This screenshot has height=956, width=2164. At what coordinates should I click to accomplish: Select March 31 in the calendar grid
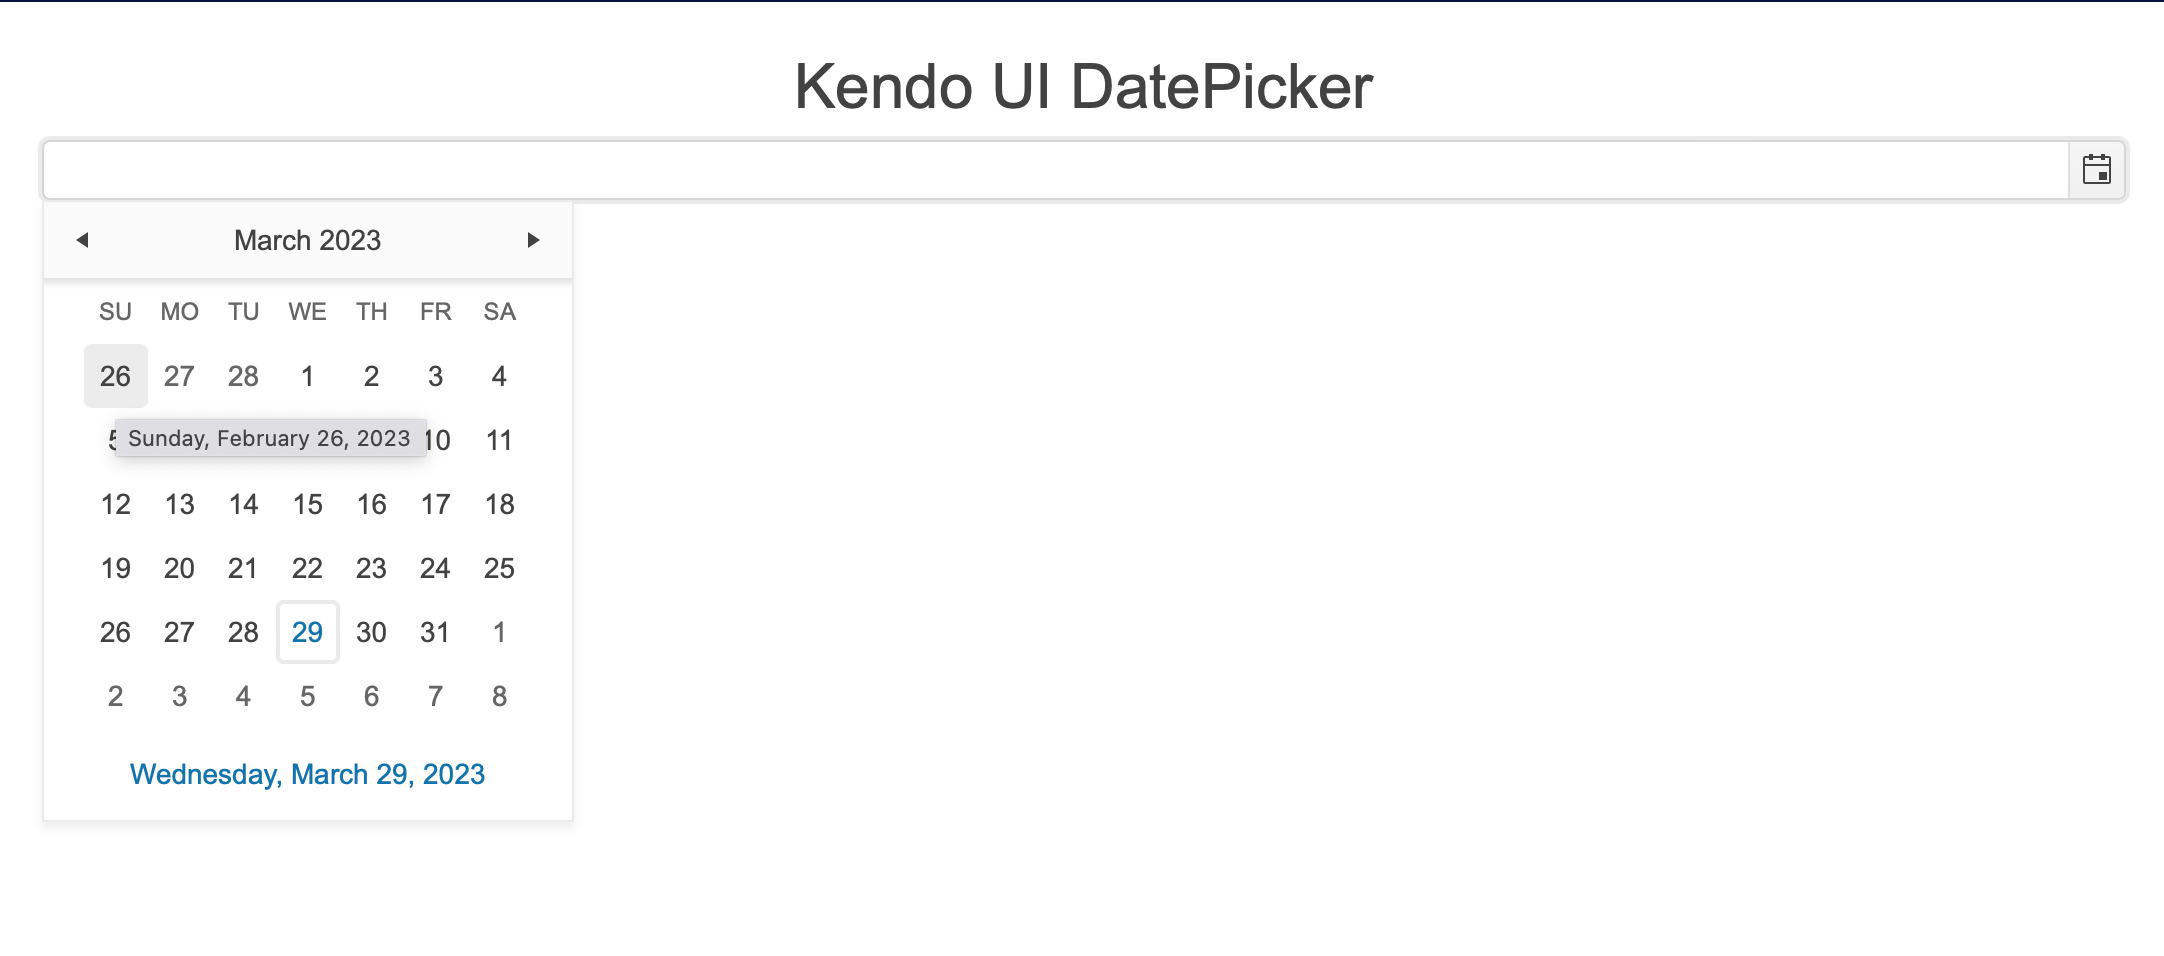point(436,632)
